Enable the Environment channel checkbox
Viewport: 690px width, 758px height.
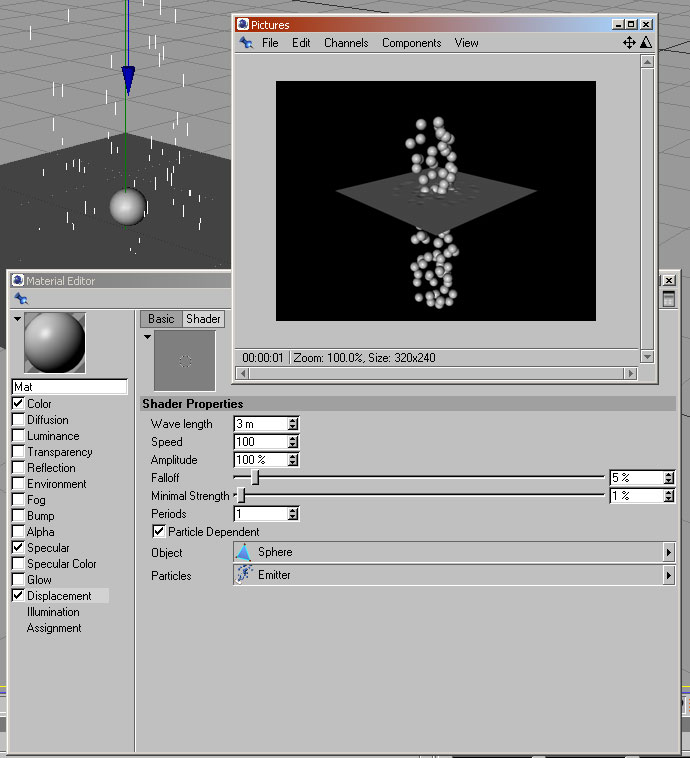point(18,483)
